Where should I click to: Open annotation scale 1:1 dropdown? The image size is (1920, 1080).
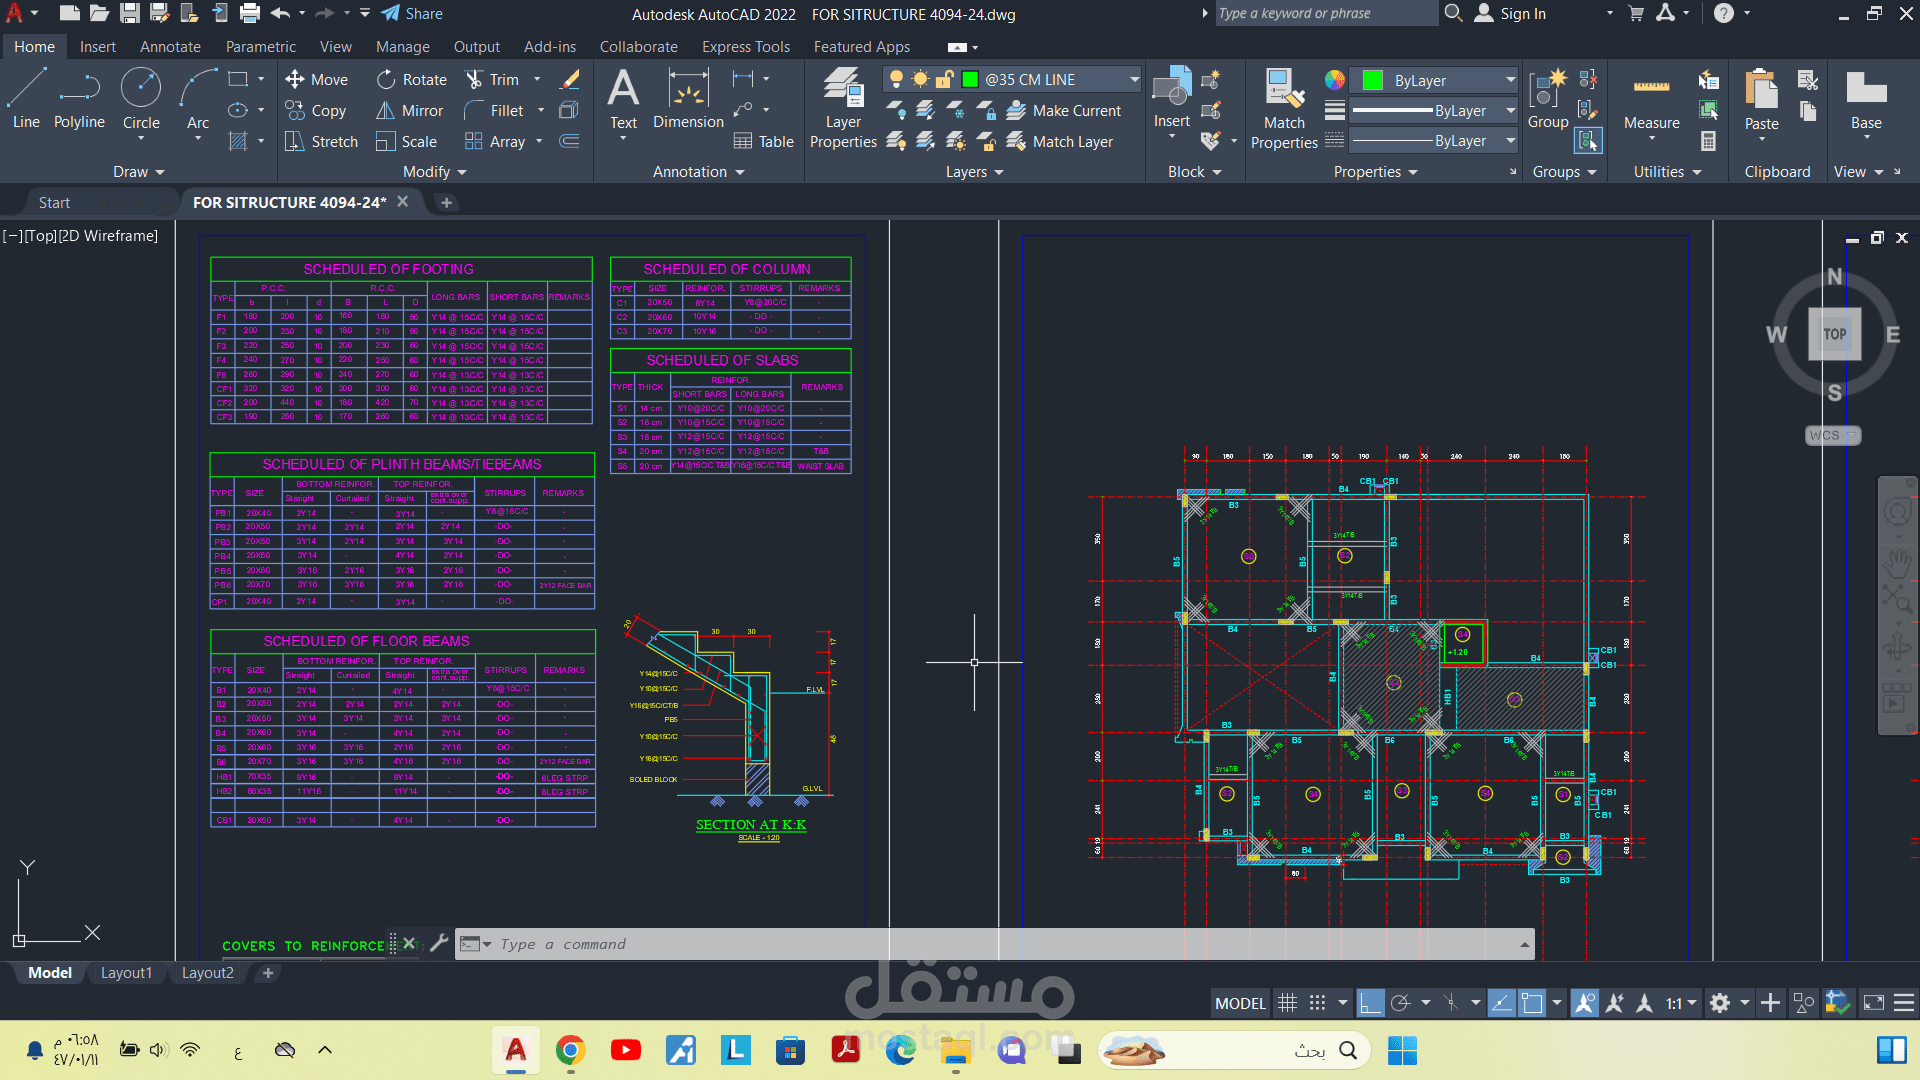pos(1681,1003)
